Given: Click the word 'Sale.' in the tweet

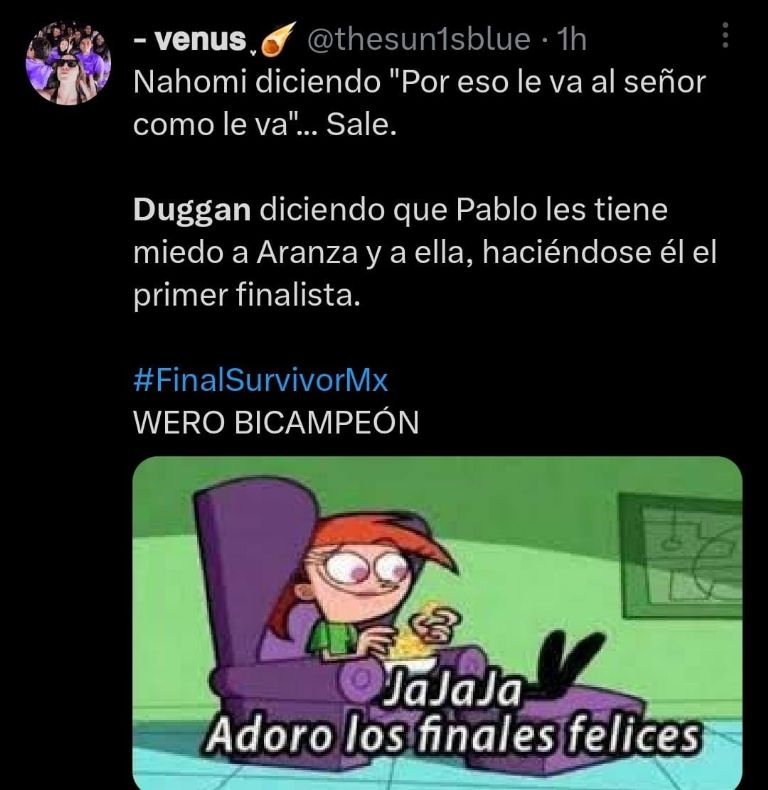Looking at the screenshot, I should point(361,125).
